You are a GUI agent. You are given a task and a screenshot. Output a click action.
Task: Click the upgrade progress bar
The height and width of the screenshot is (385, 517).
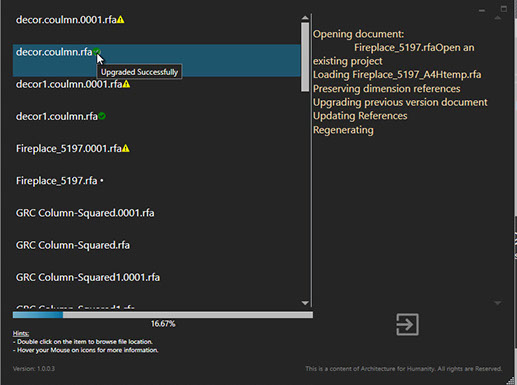tap(163, 315)
